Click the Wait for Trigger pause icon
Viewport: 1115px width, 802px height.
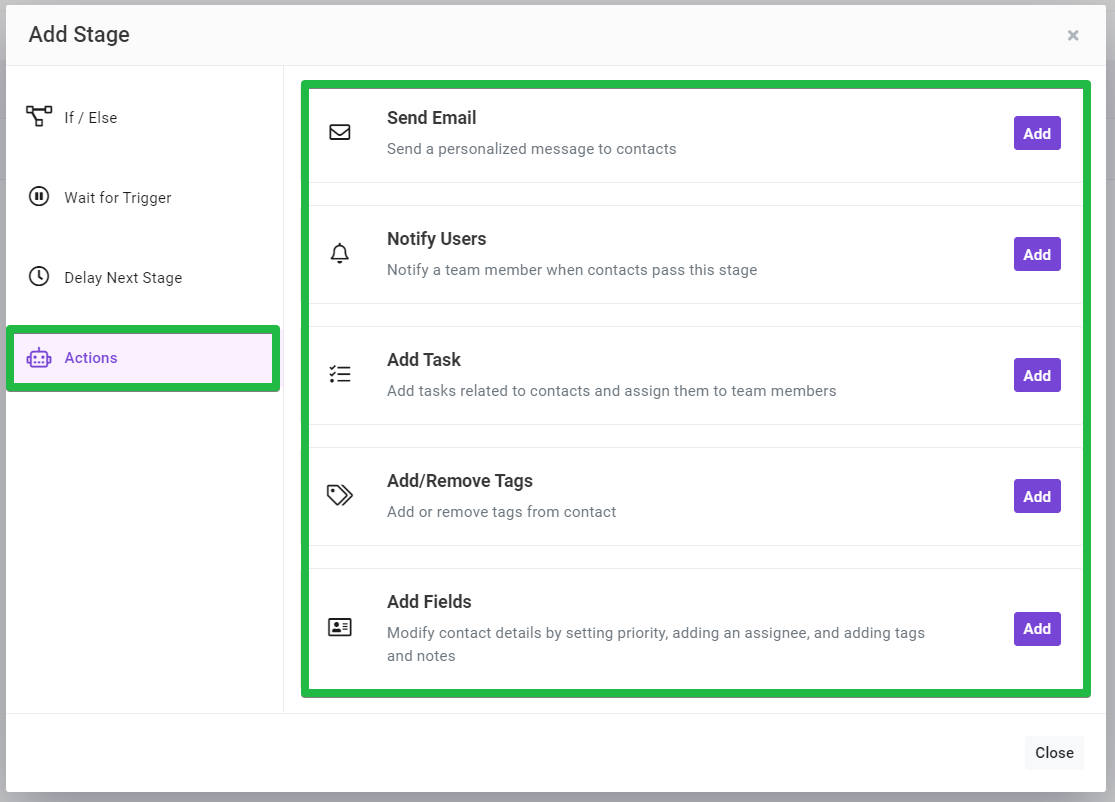(x=39, y=196)
